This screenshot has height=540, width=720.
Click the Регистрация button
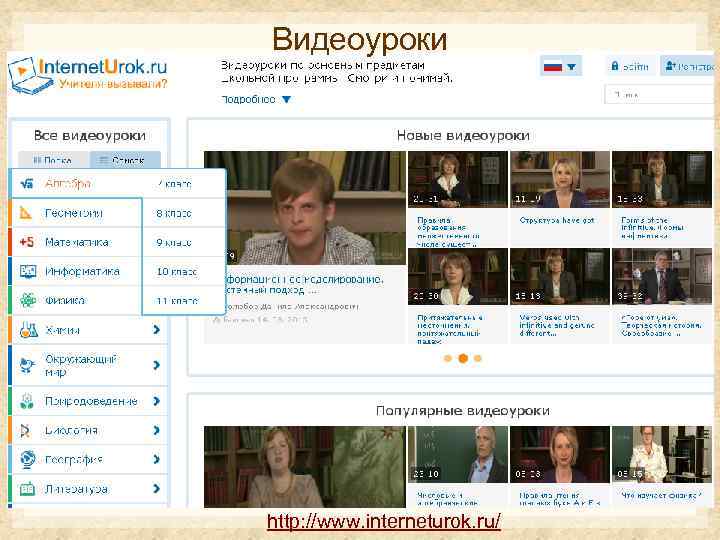click(x=689, y=67)
